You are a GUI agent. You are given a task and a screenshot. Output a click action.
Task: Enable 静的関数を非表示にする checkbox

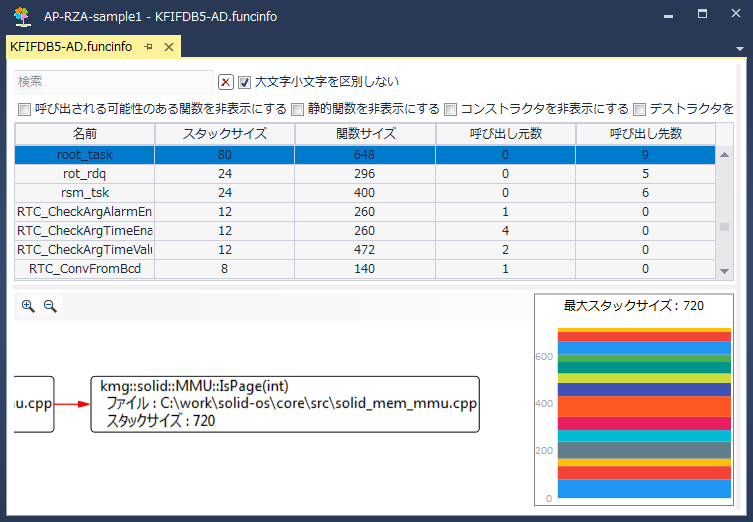pos(297,109)
